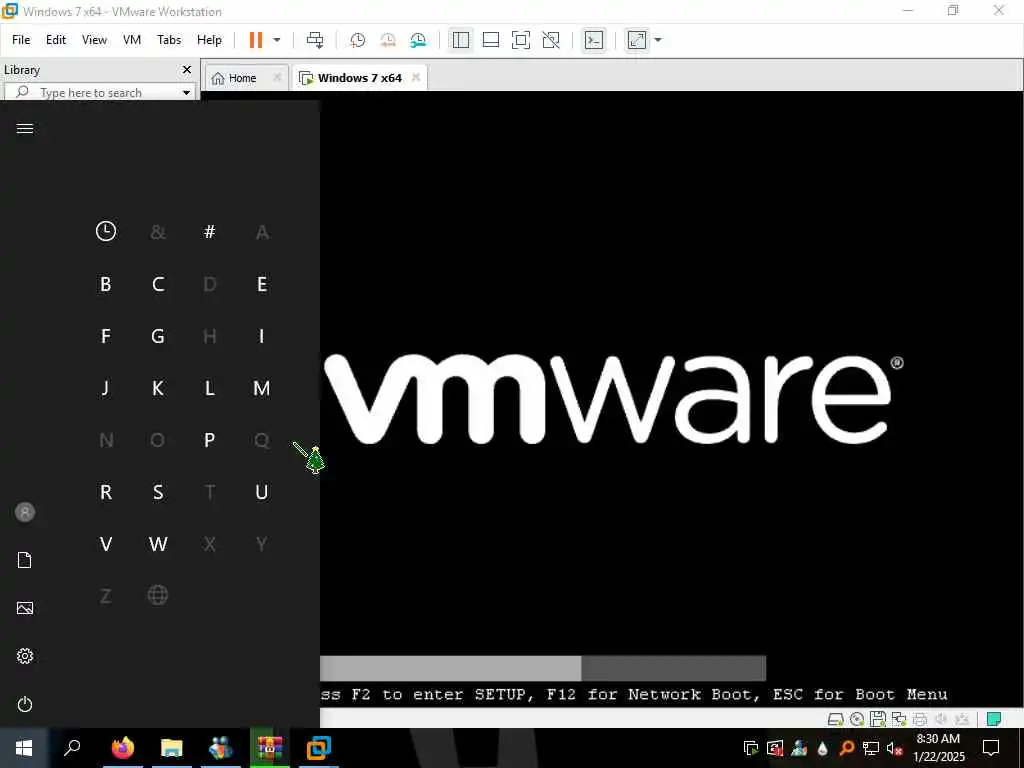Screen dimensions: 1024x768
Task: Jump to apps starting with J
Action: coord(105,388)
